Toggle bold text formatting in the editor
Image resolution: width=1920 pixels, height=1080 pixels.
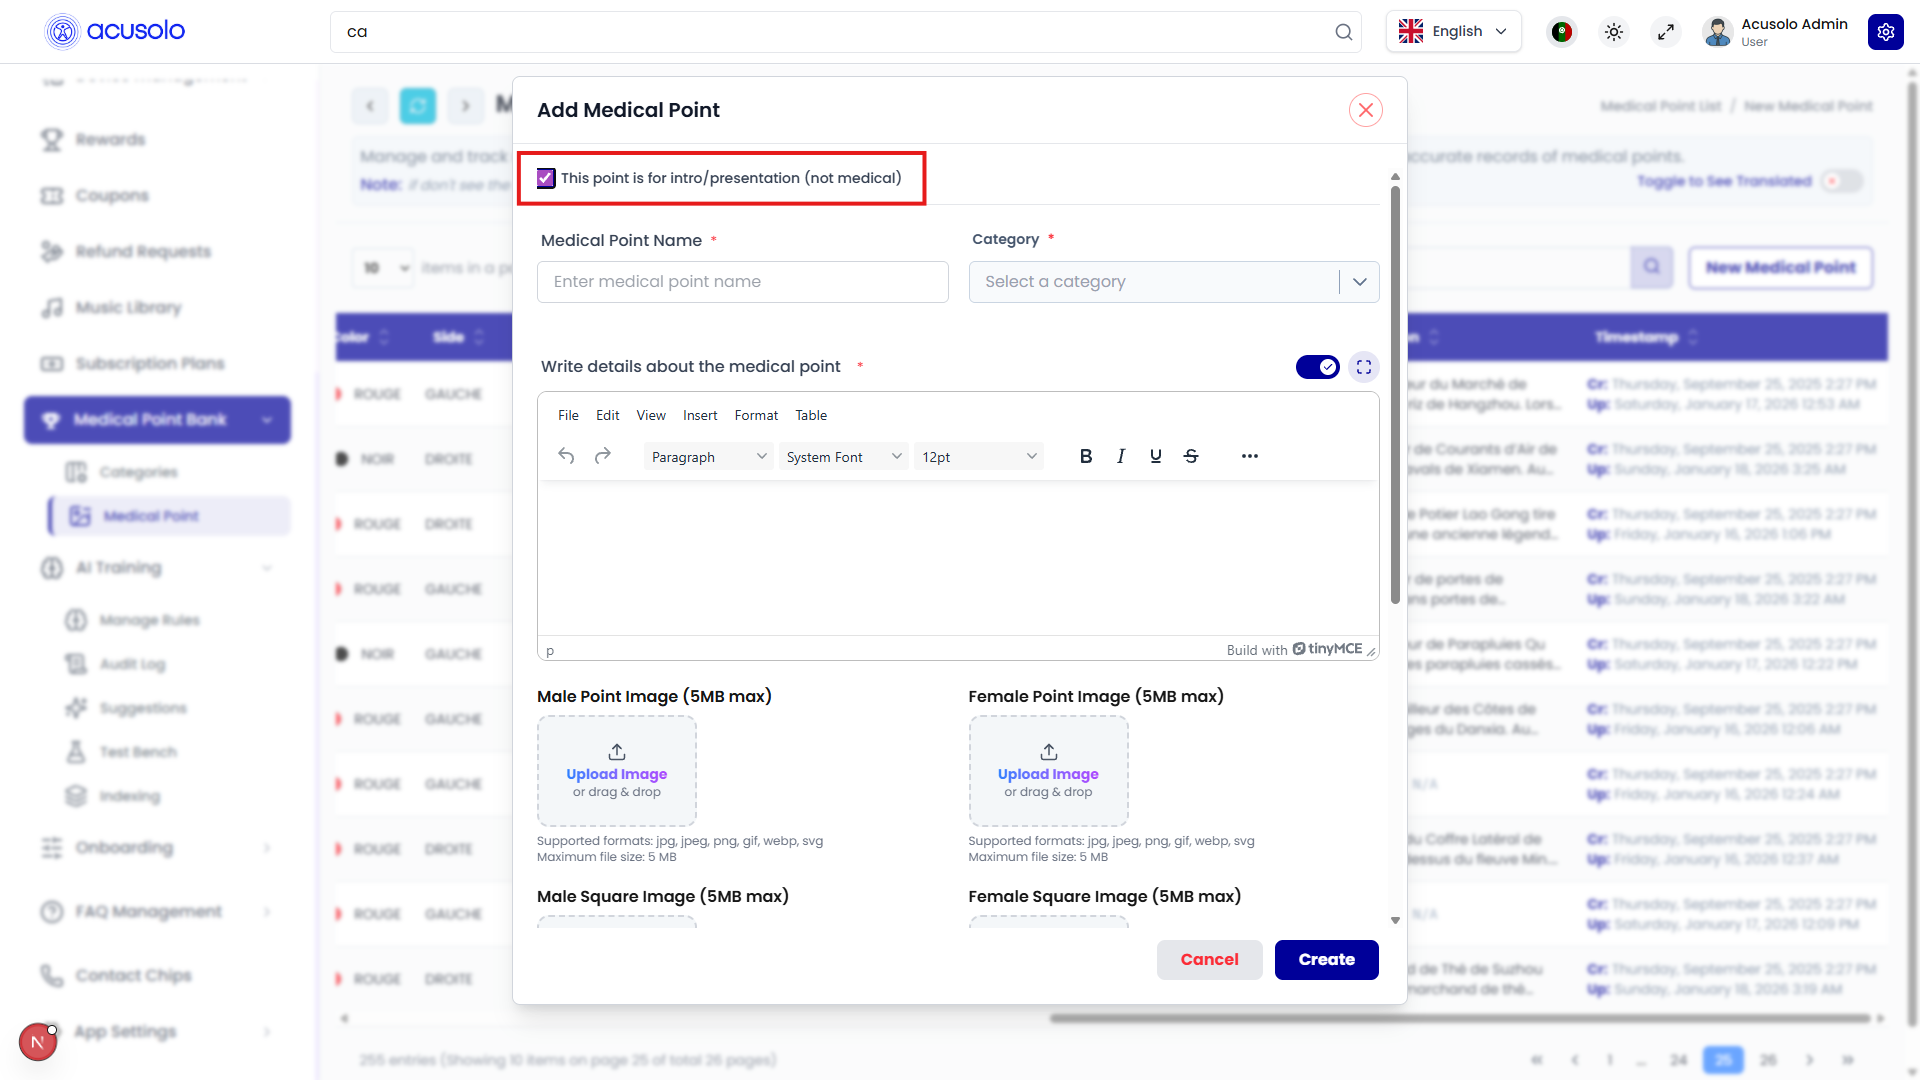click(x=1086, y=456)
